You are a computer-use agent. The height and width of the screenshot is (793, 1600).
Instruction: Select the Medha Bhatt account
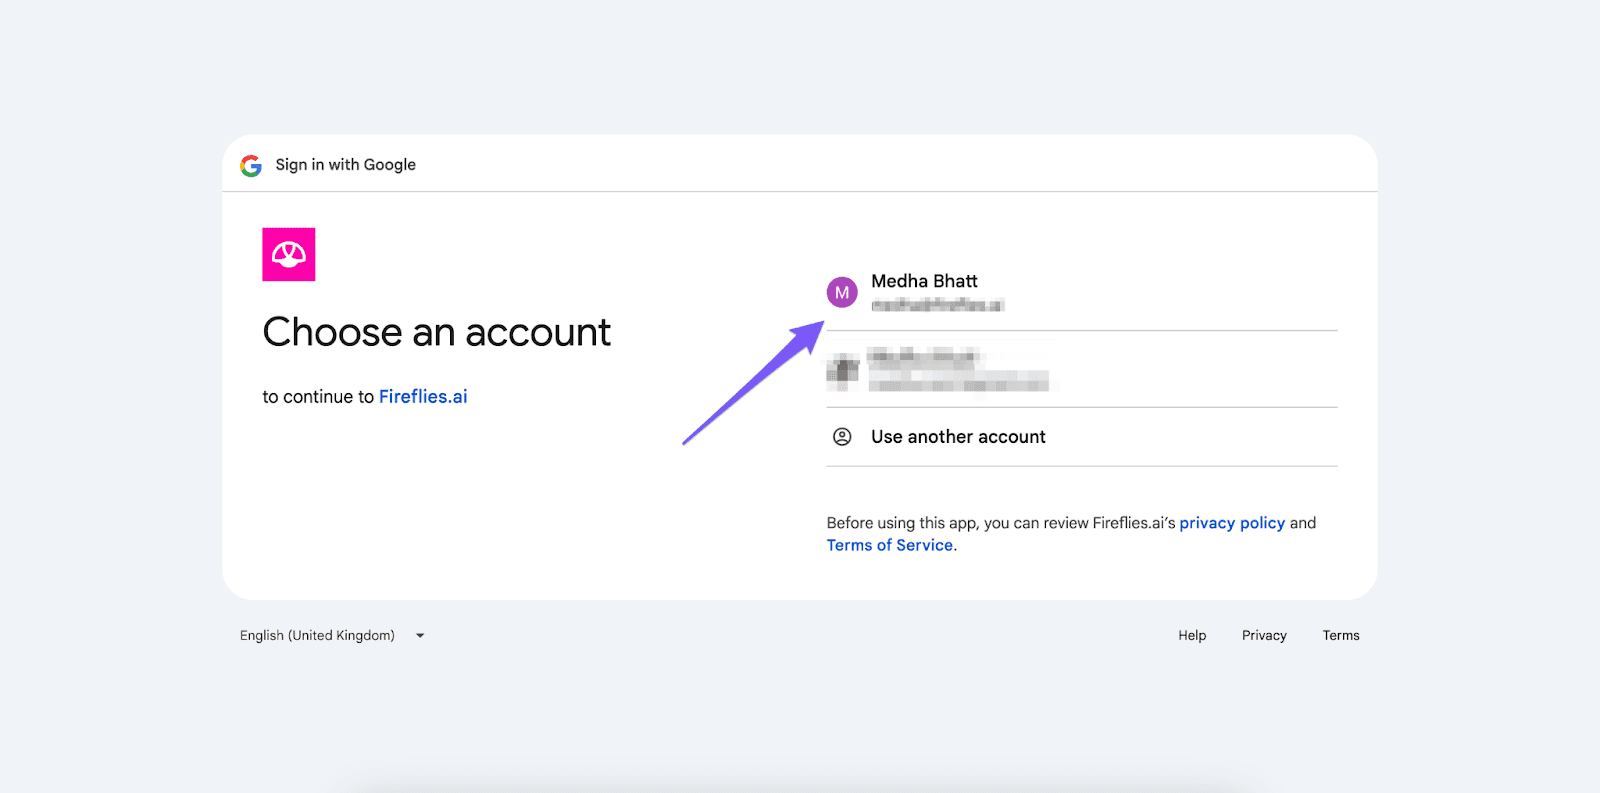(x=1082, y=292)
